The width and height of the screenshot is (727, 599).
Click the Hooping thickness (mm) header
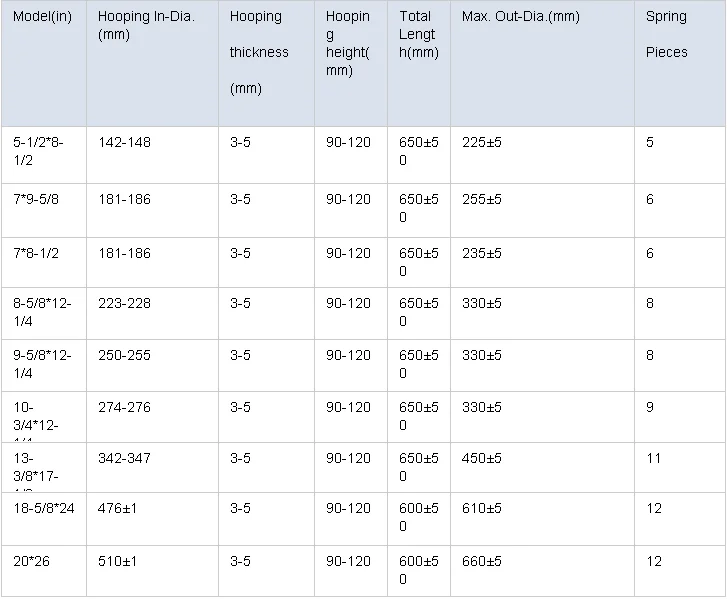[x=258, y=52]
